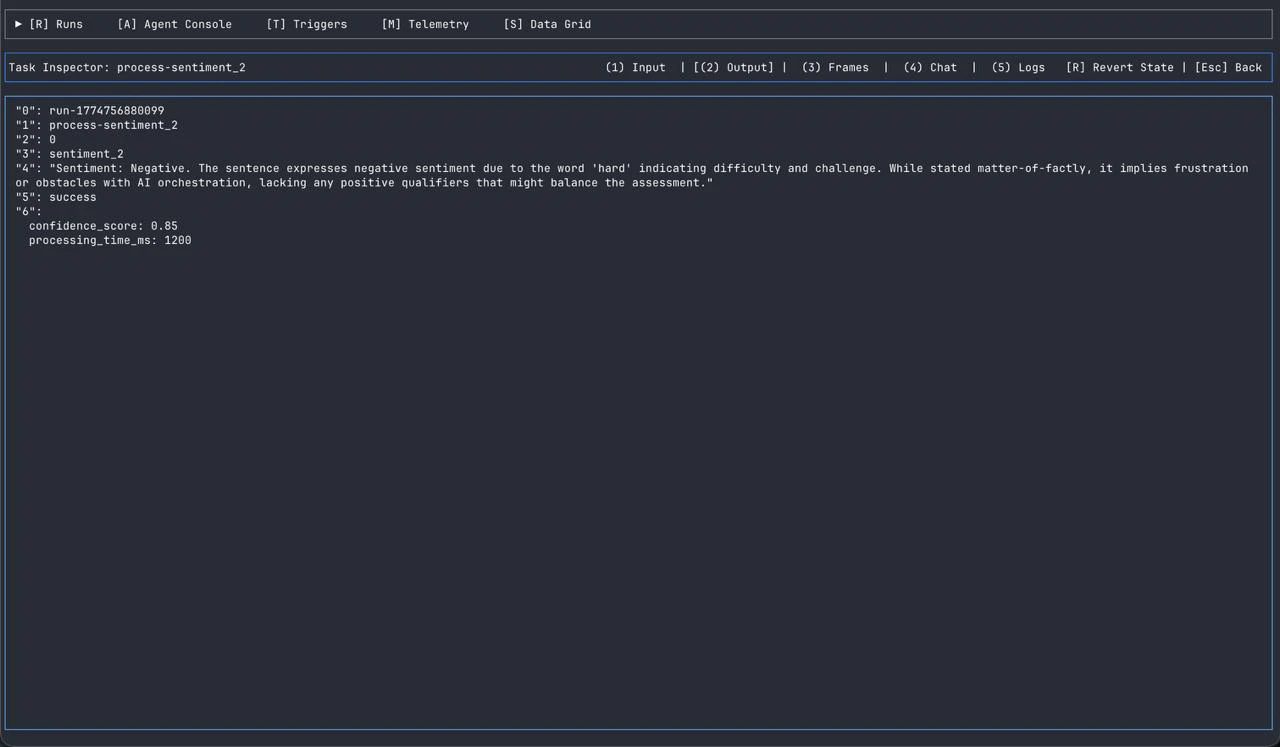This screenshot has height=747, width=1280.
Task: Open the Logs tab
Action: click(1018, 67)
